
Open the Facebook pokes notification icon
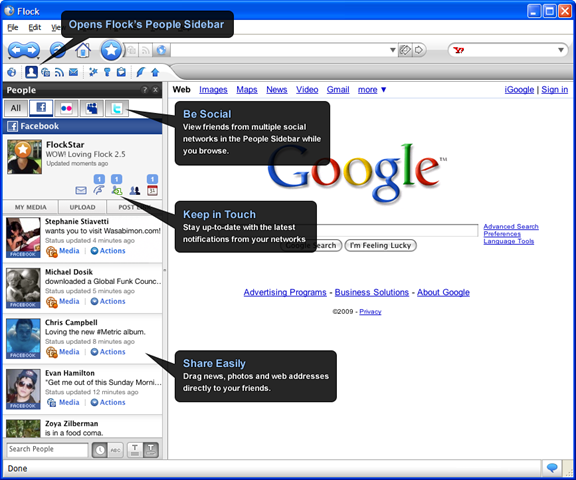99,190
